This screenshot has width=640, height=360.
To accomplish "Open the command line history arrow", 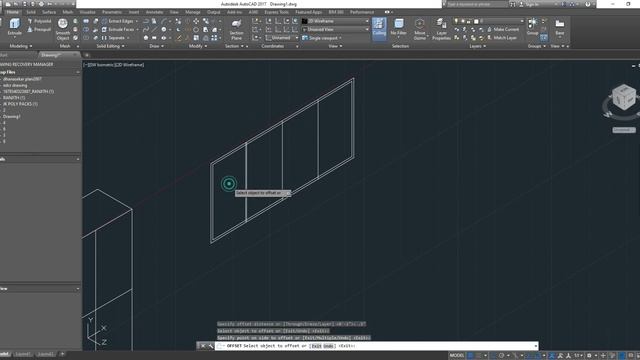I will coord(536,346).
